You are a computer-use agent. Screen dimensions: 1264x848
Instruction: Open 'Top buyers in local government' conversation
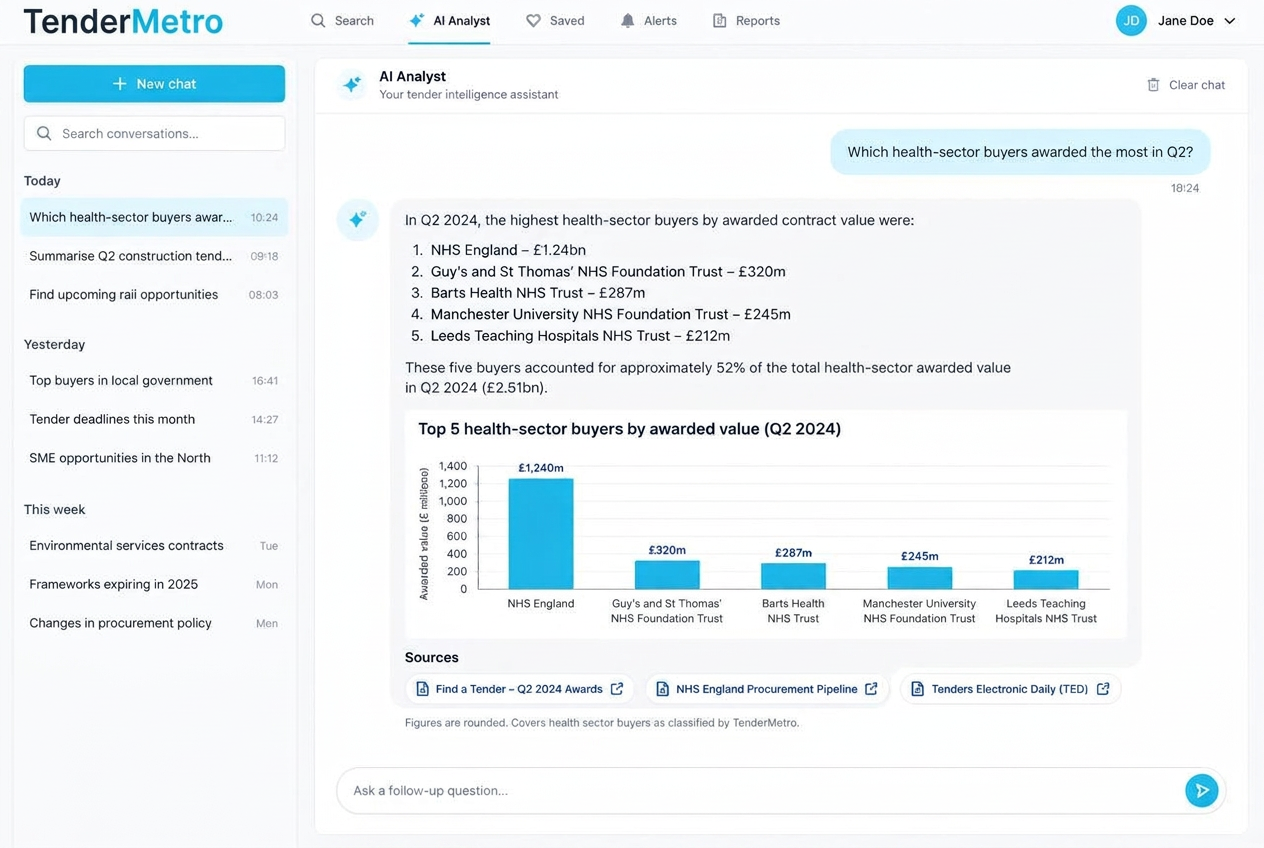154,381
